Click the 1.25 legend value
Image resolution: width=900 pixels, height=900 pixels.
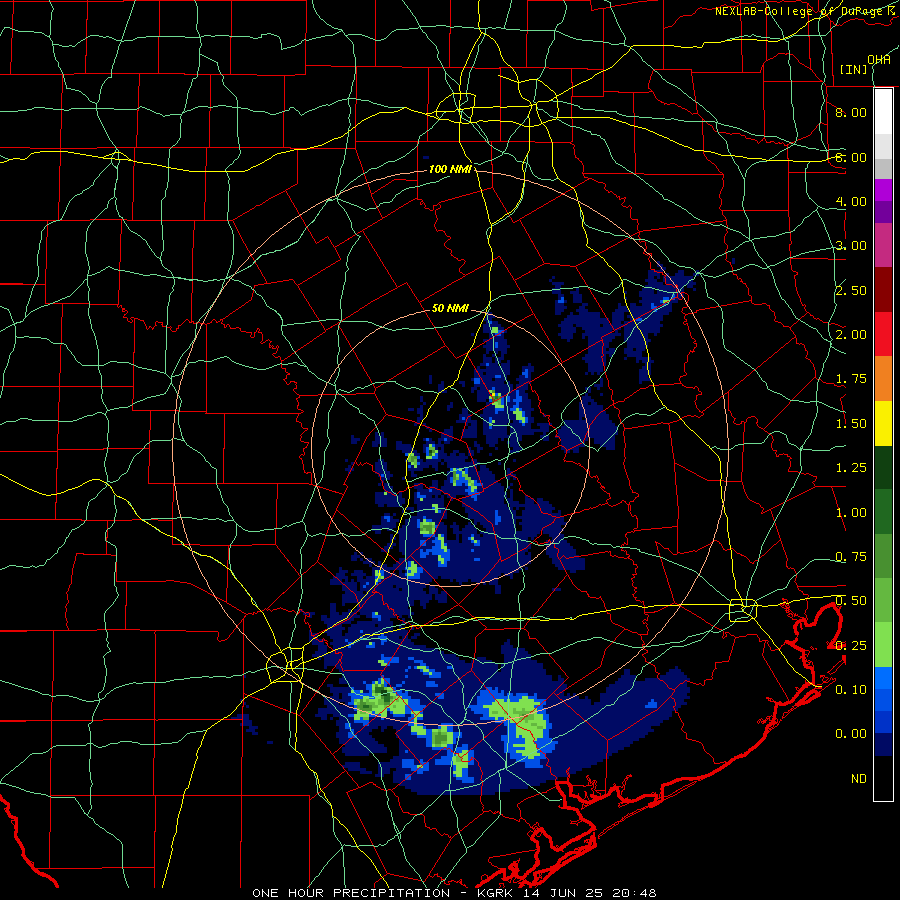(x=851, y=468)
